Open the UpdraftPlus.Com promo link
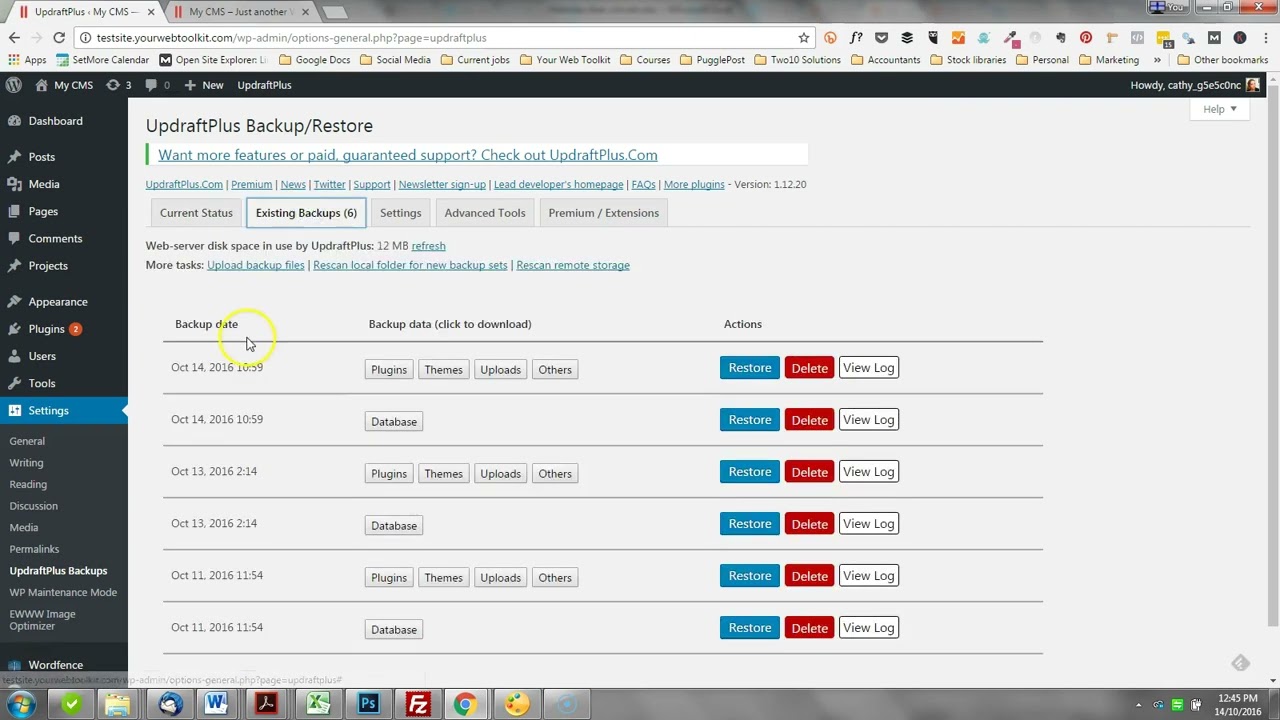 pos(408,155)
